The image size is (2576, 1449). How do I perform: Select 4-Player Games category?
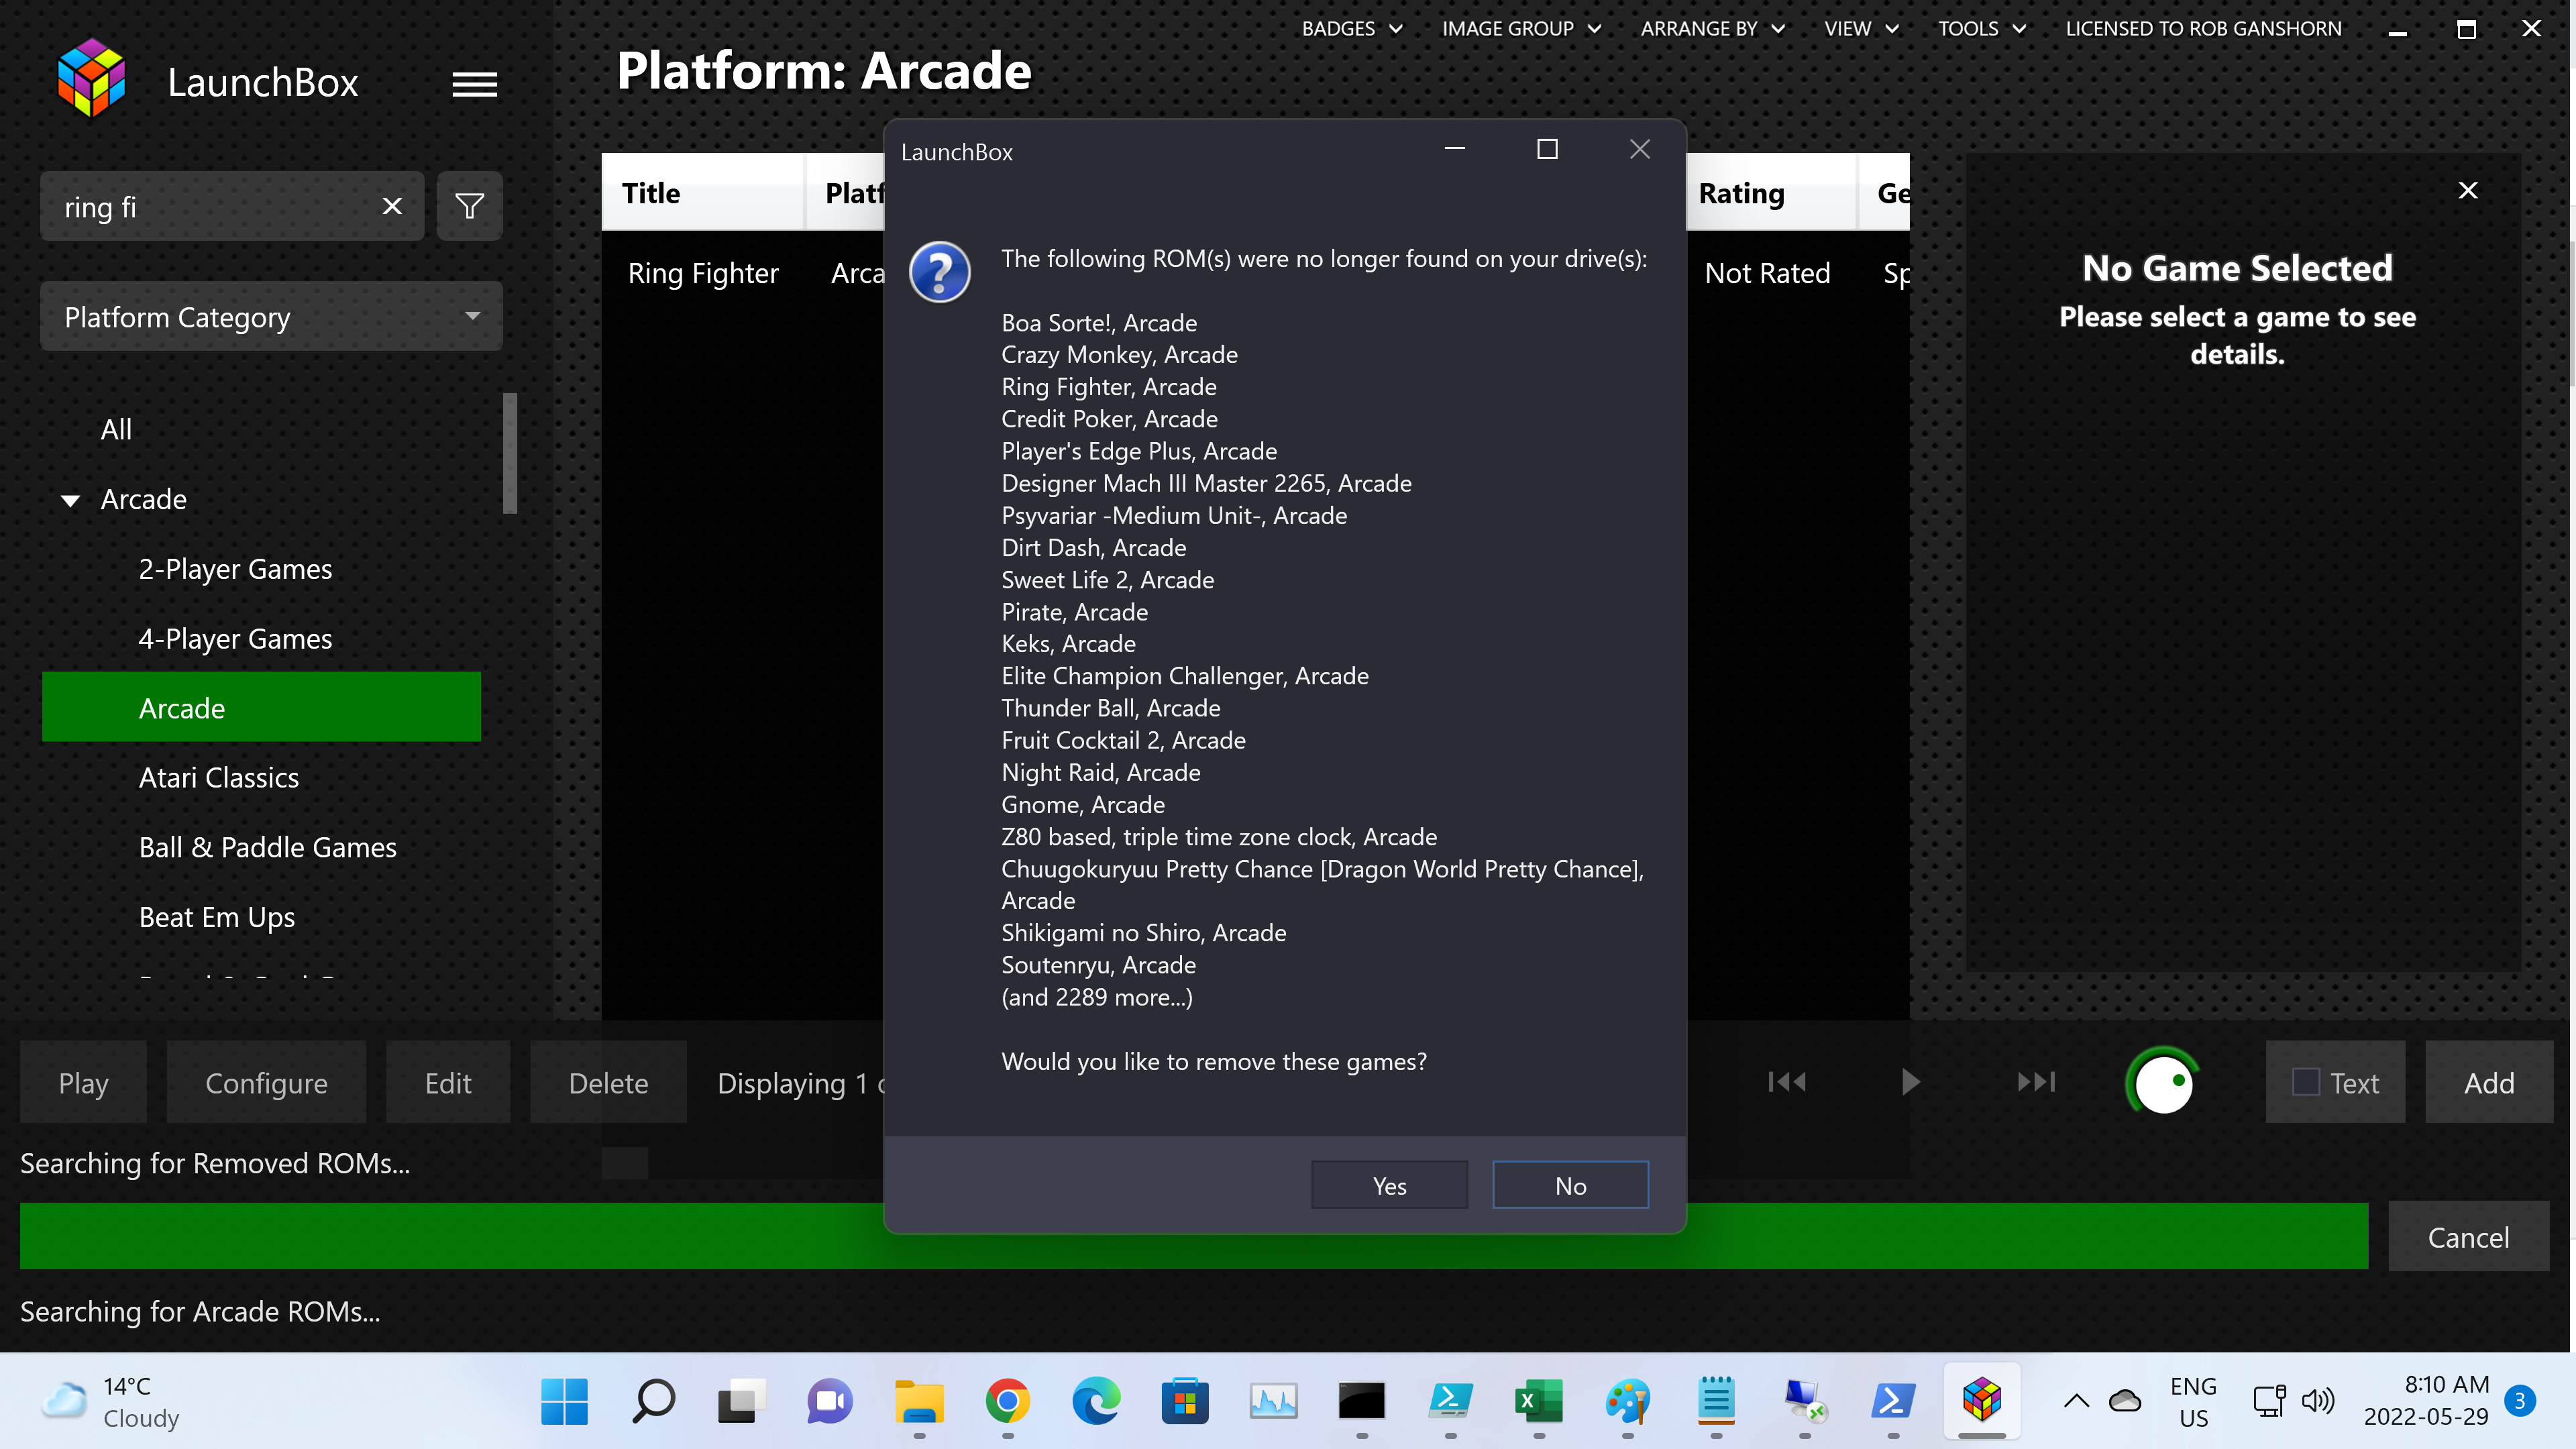click(x=235, y=639)
